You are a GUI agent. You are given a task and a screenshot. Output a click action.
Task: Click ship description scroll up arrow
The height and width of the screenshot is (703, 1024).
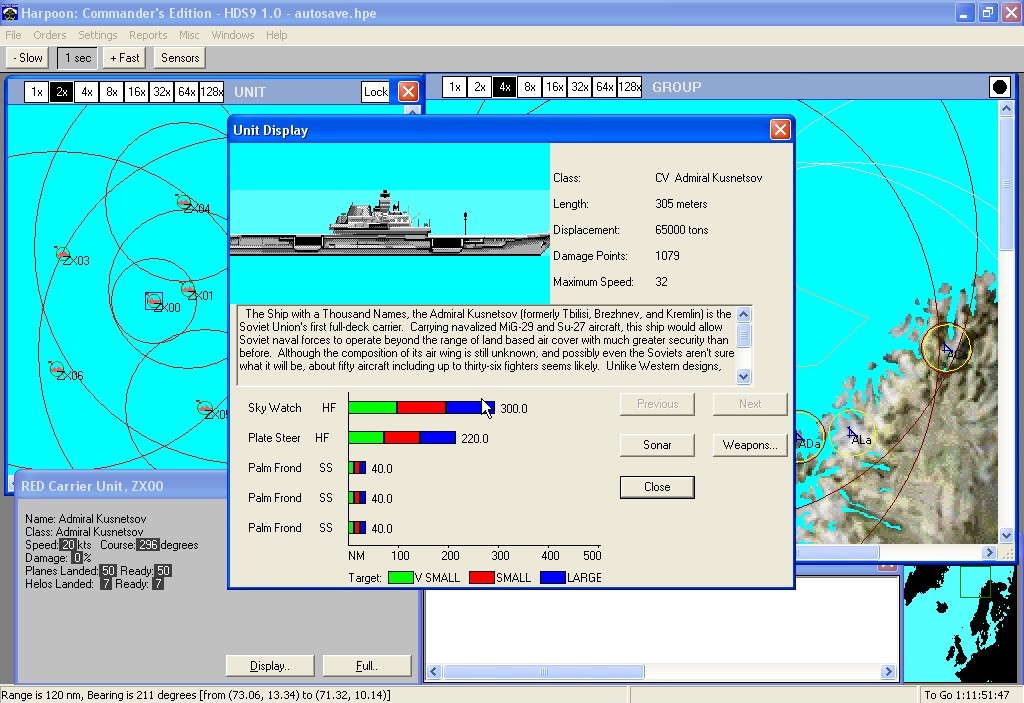coord(743,314)
